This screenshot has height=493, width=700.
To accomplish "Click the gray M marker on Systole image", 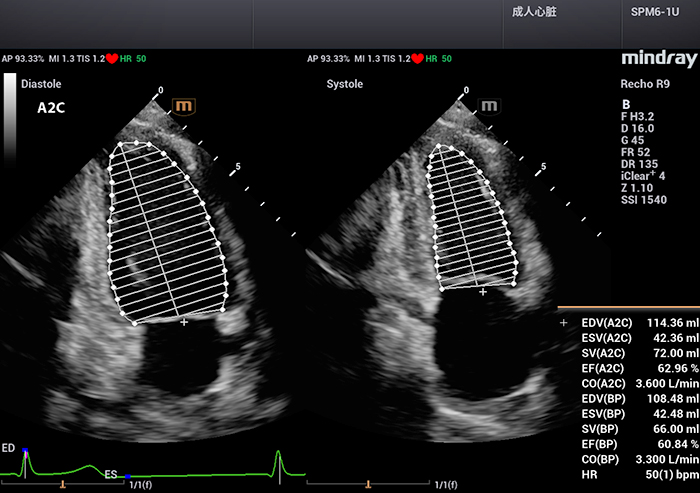I will tap(489, 105).
